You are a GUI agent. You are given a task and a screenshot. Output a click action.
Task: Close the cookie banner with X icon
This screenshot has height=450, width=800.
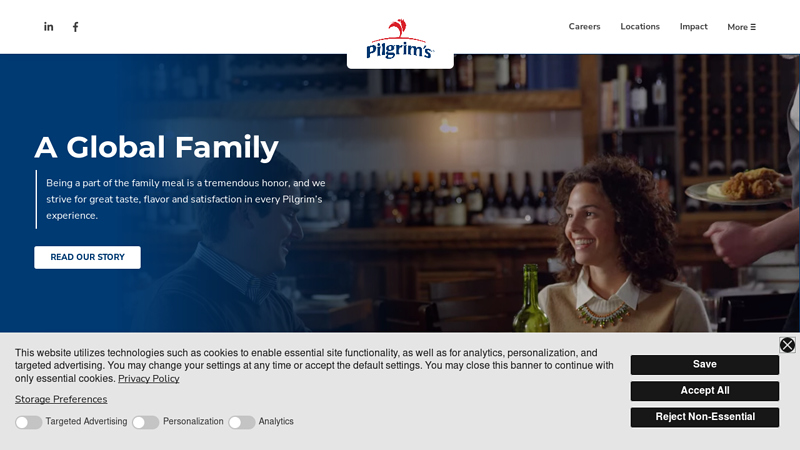click(787, 345)
